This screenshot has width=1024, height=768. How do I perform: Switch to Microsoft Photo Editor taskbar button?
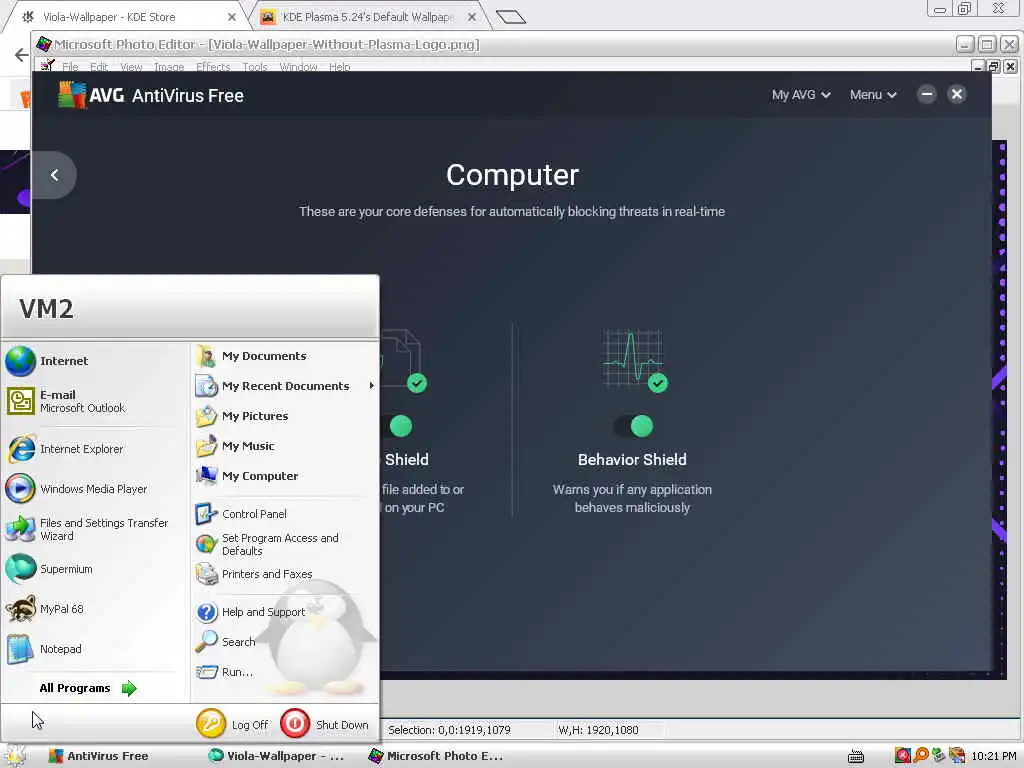(x=436, y=756)
